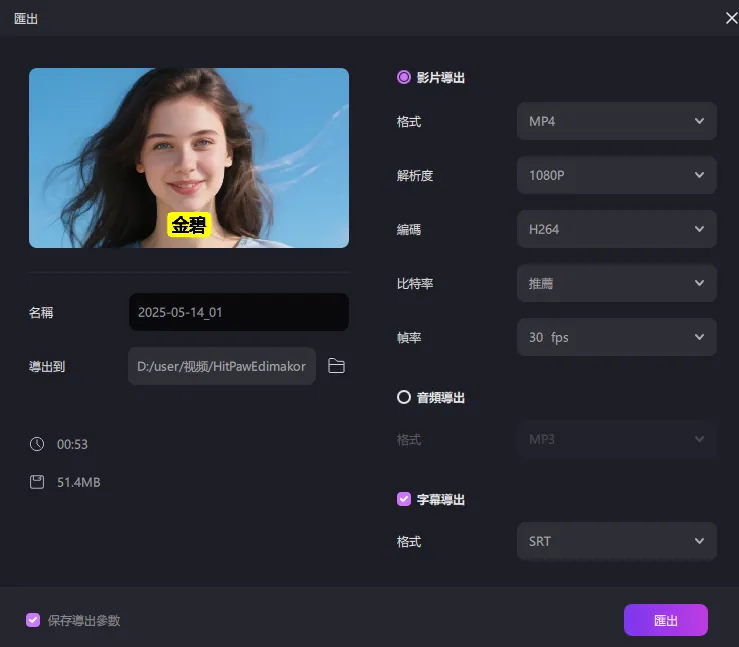The height and width of the screenshot is (647, 739).
Task: Click the clock duration icon
Action: pyautogui.click(x=37, y=444)
